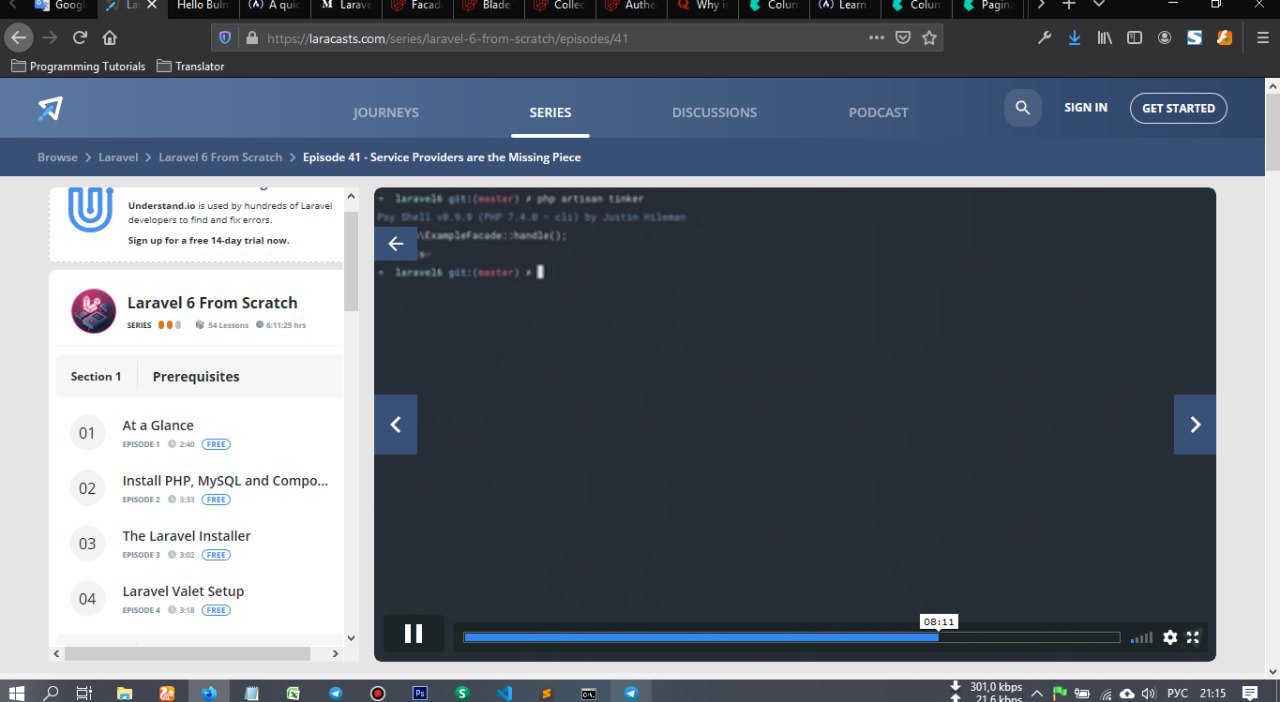Open developer tools wrench icon

point(1044,38)
